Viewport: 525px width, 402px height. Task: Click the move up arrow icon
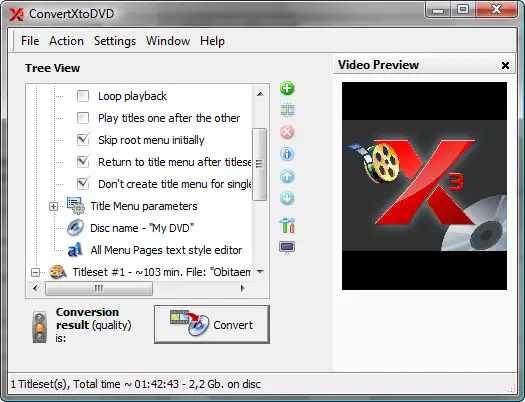point(287,176)
